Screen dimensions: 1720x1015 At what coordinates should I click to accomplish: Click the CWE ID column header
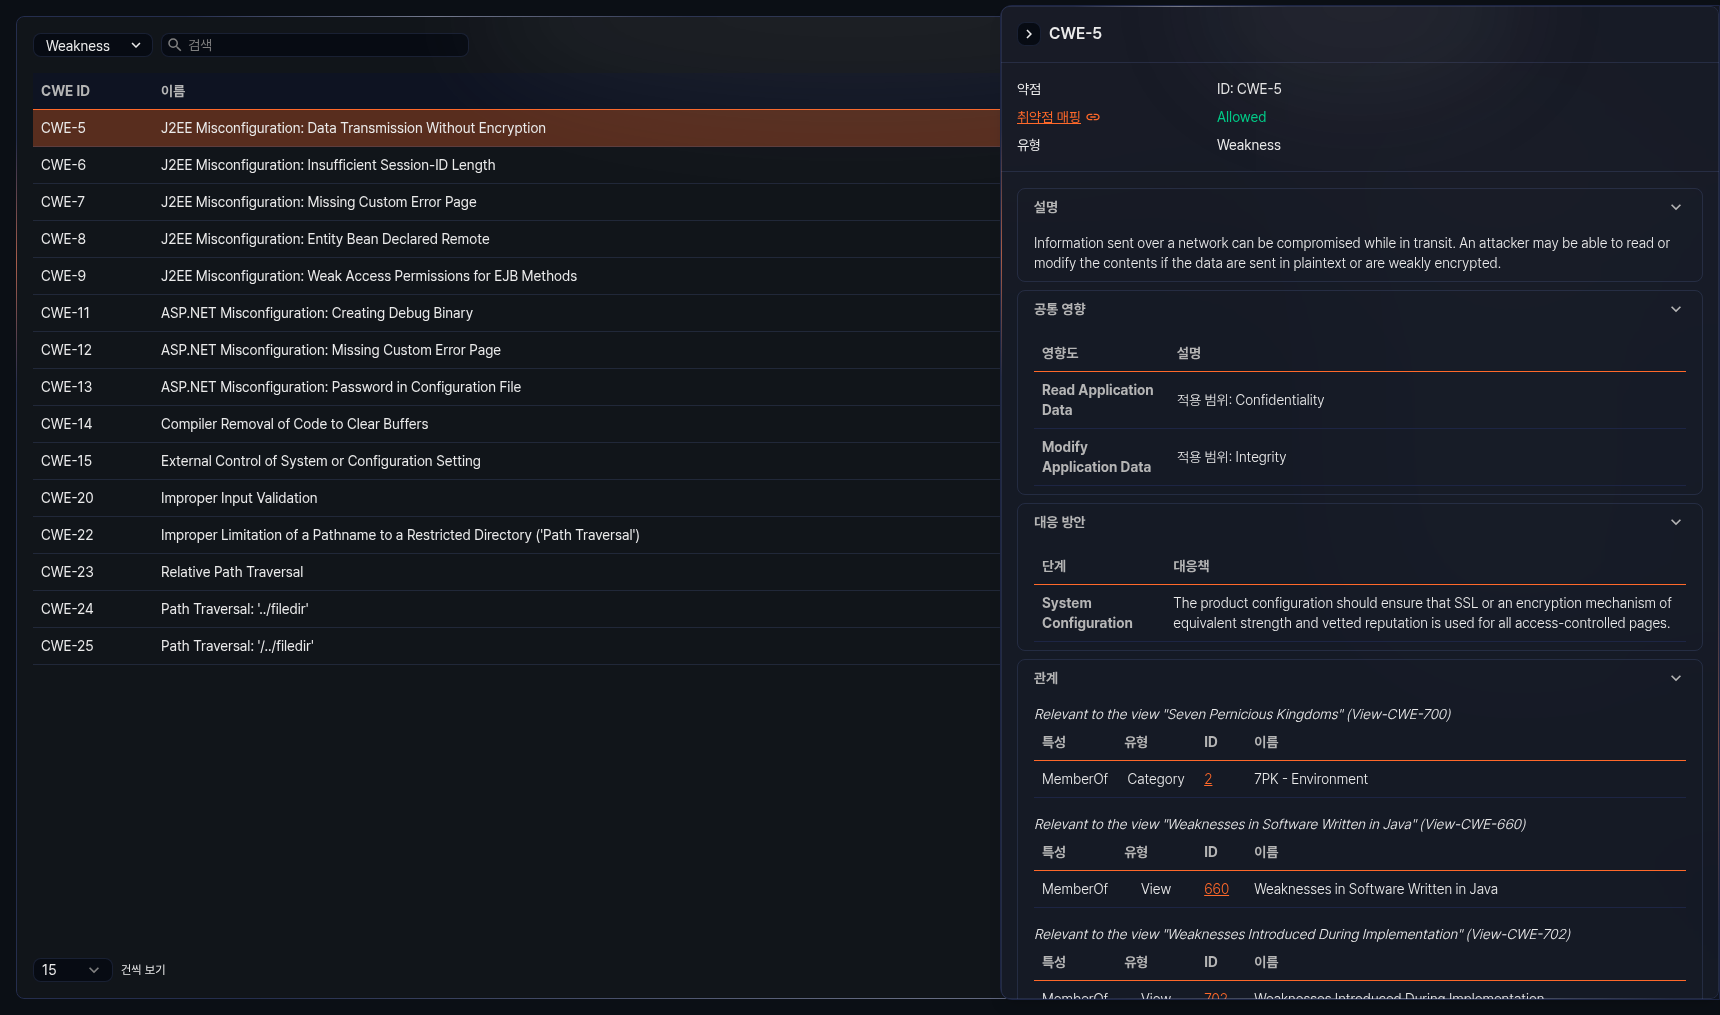click(65, 91)
